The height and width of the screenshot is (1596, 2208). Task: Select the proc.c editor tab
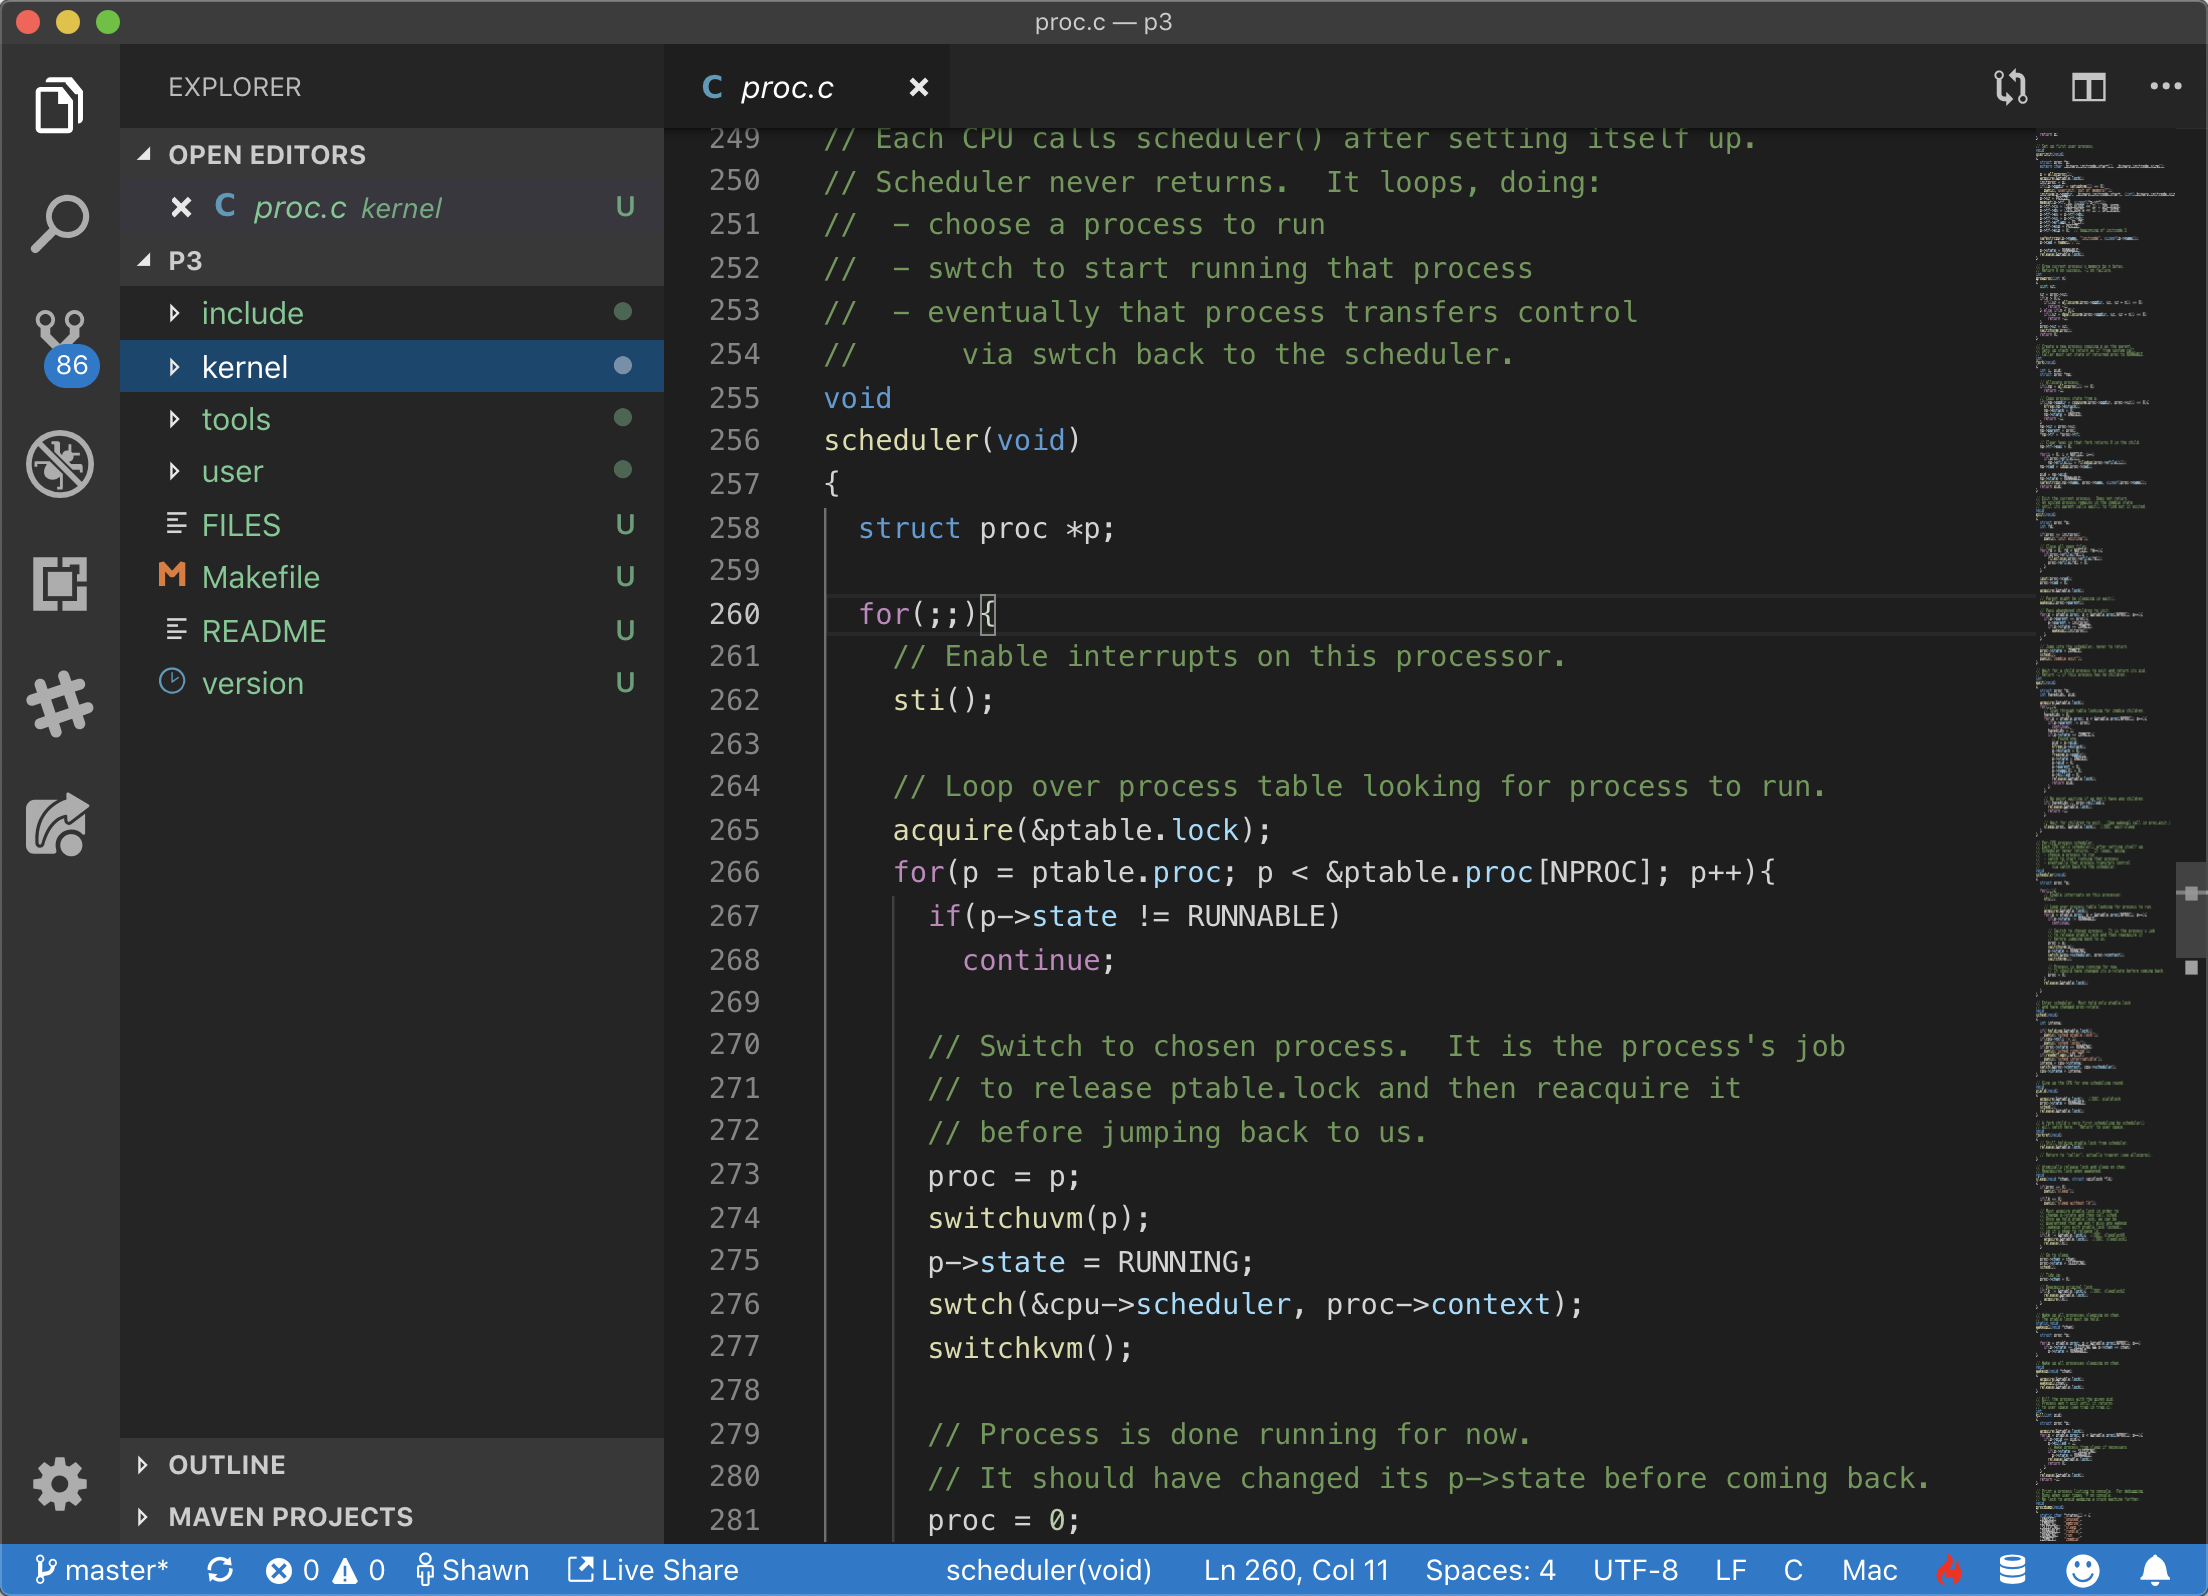[x=786, y=88]
